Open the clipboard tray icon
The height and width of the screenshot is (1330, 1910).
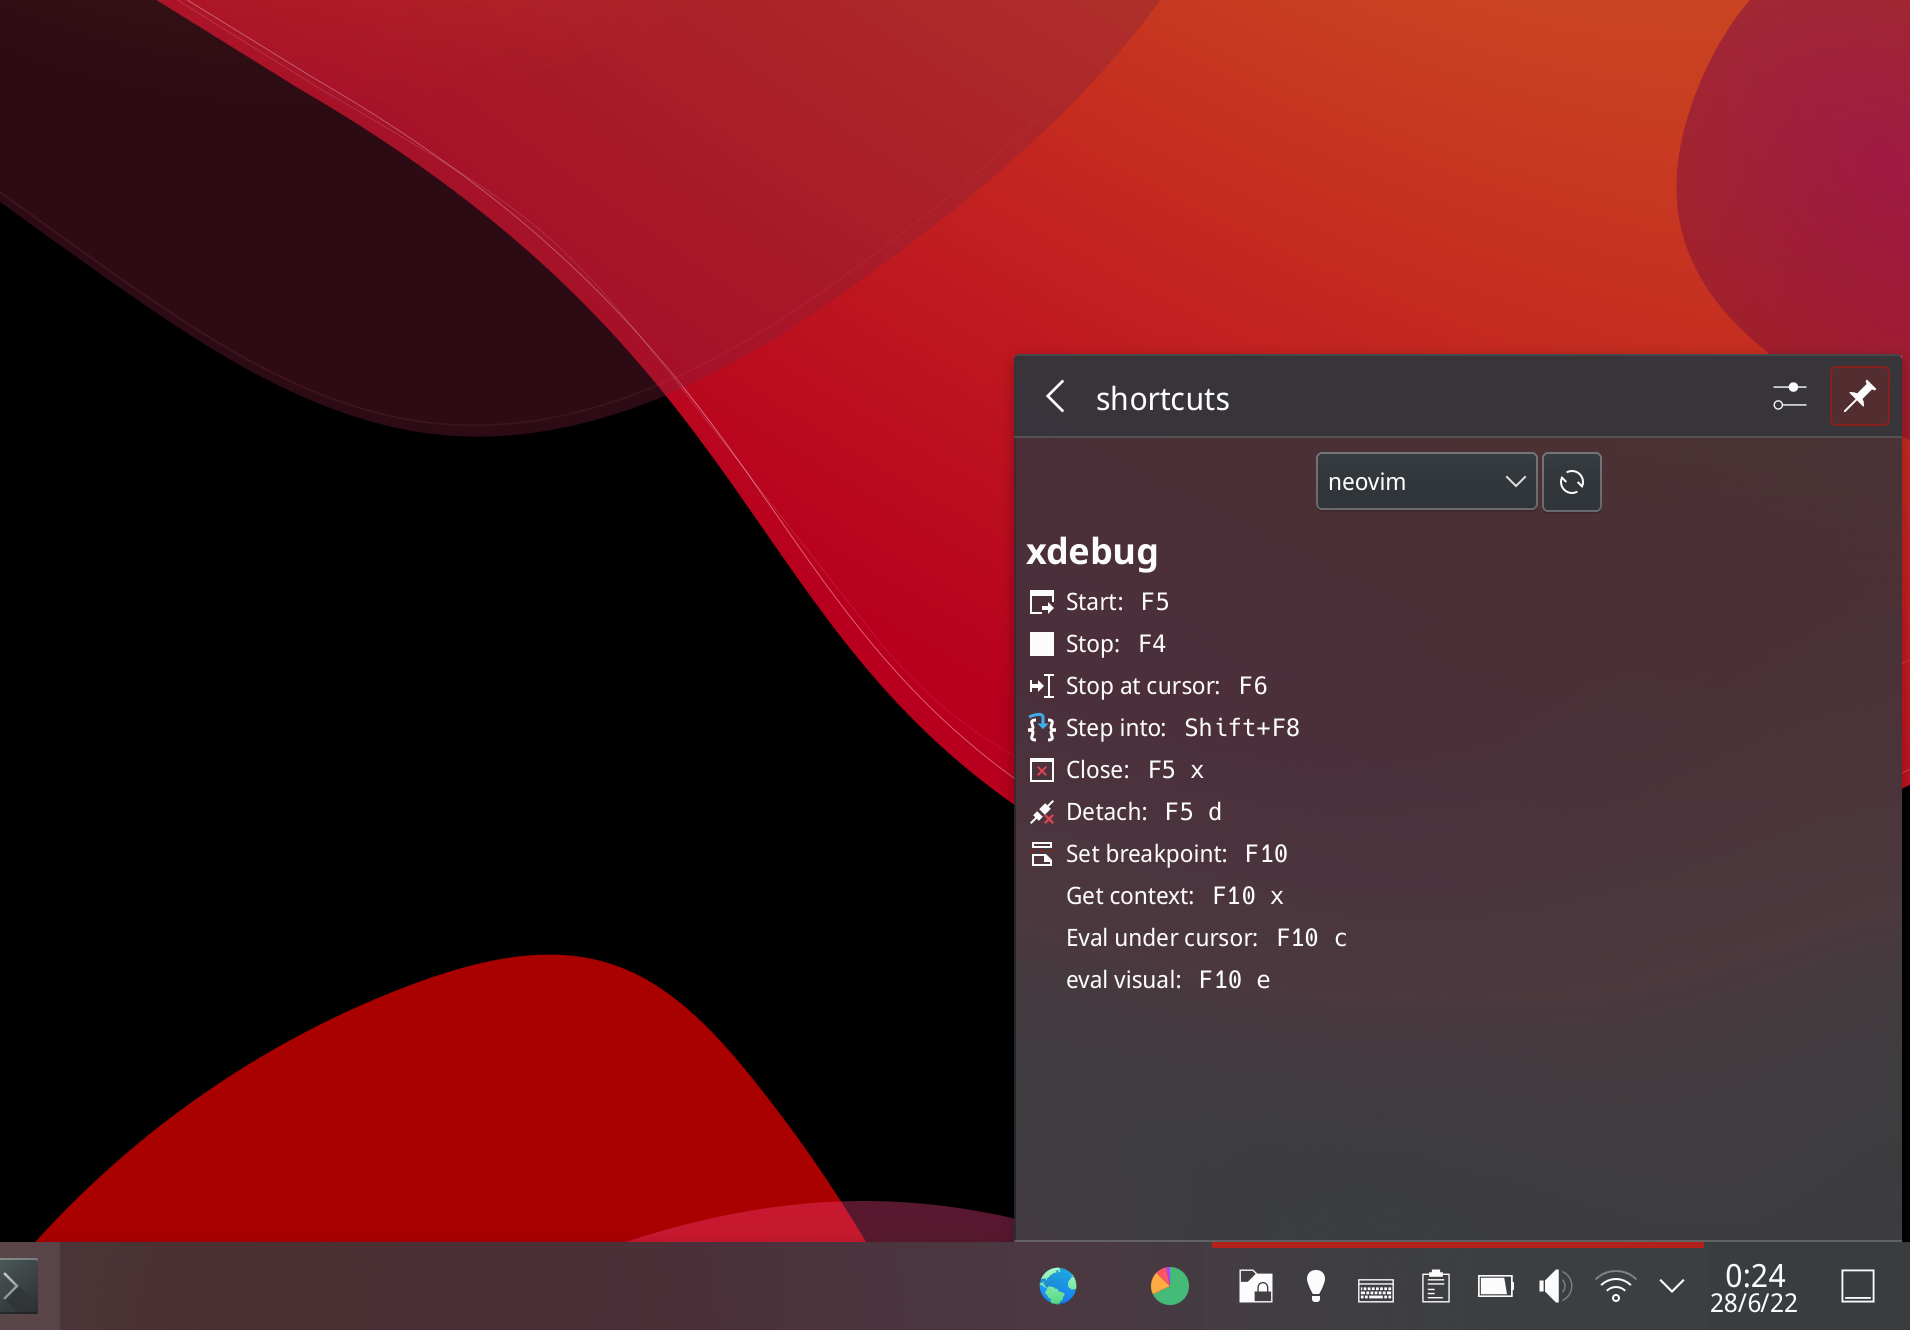(1436, 1286)
